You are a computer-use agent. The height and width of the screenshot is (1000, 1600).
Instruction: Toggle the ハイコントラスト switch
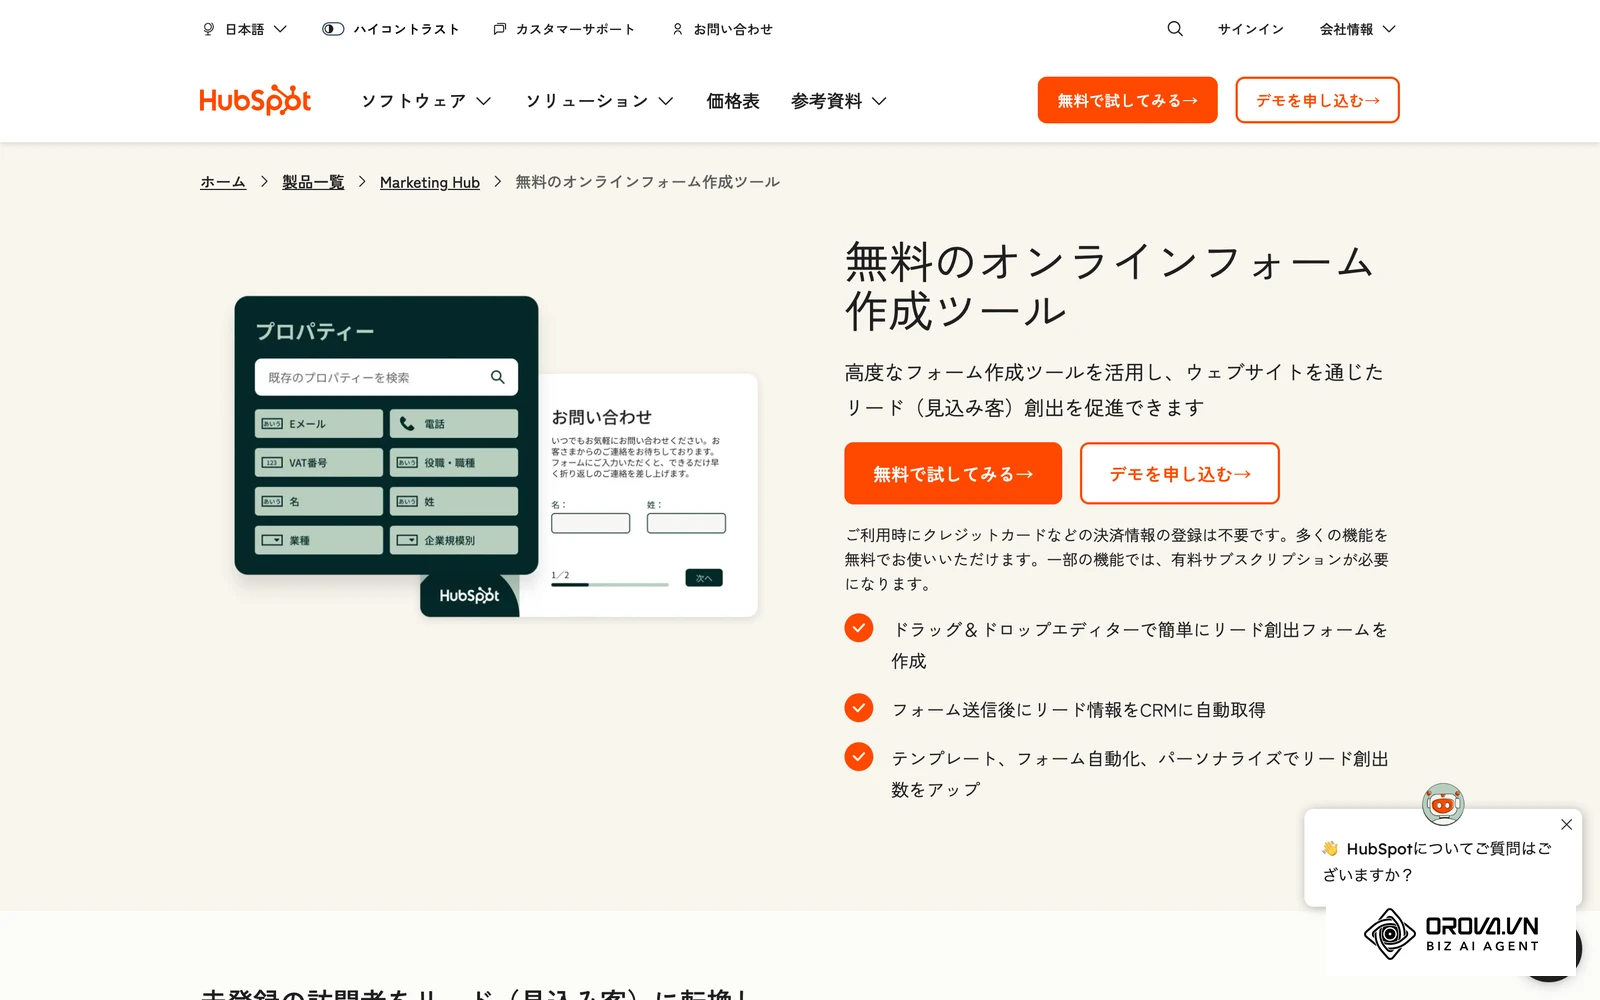pyautogui.click(x=333, y=29)
